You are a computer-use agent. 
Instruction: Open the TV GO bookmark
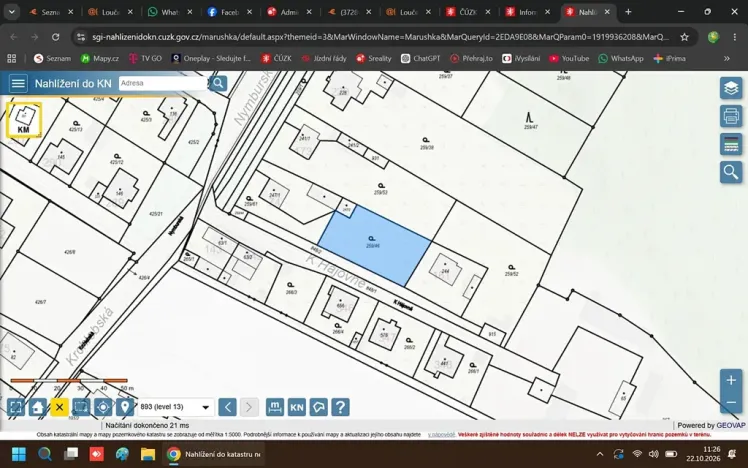145,58
